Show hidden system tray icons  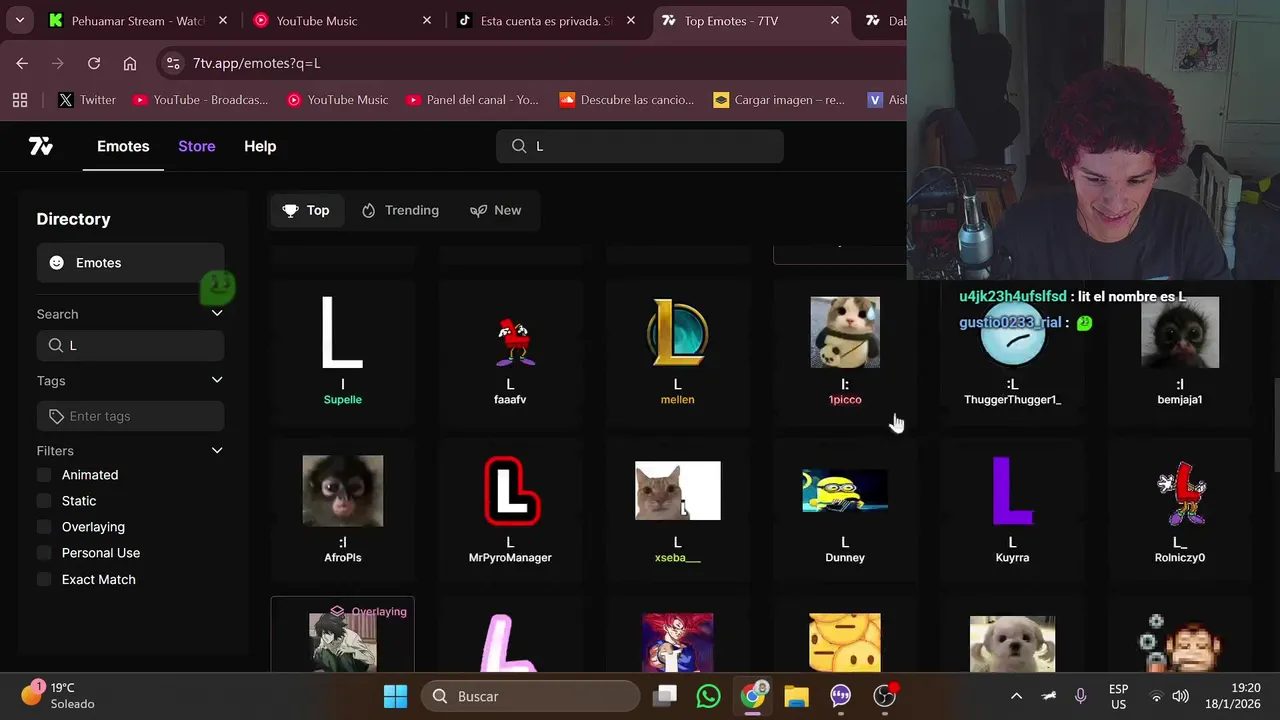[x=1016, y=696]
